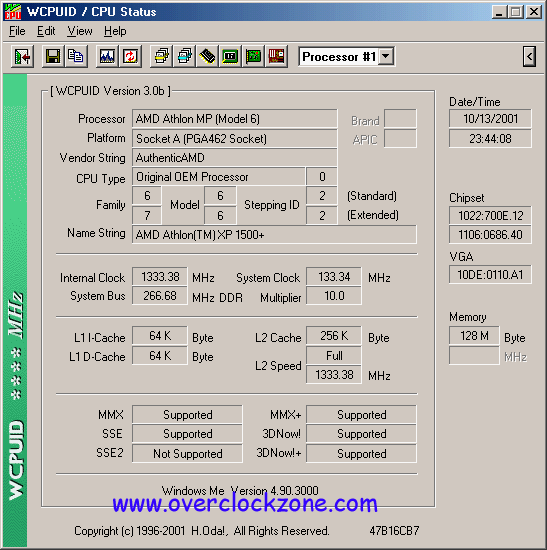The width and height of the screenshot is (547, 550).
Task: Click the SSE2 'Not Supported' field
Action: point(187,454)
